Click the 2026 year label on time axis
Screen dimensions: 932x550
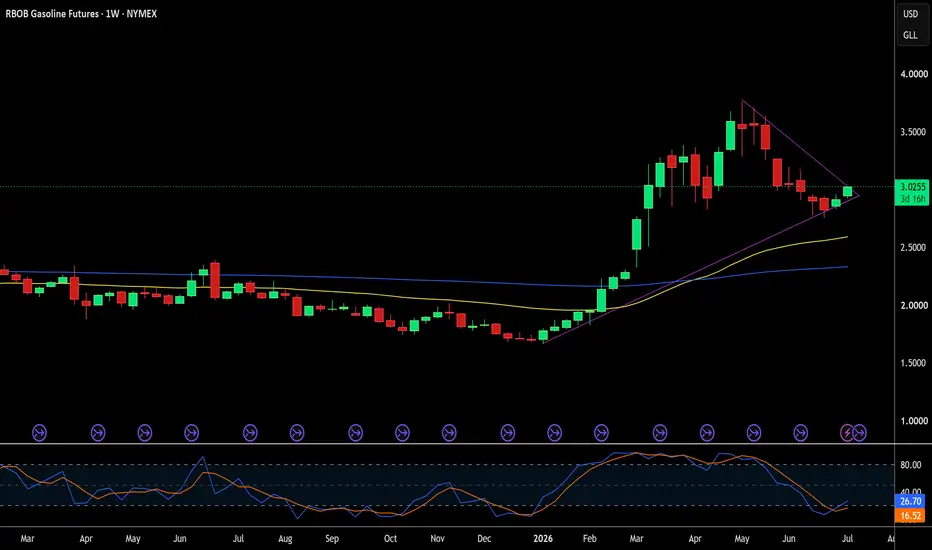coord(543,539)
